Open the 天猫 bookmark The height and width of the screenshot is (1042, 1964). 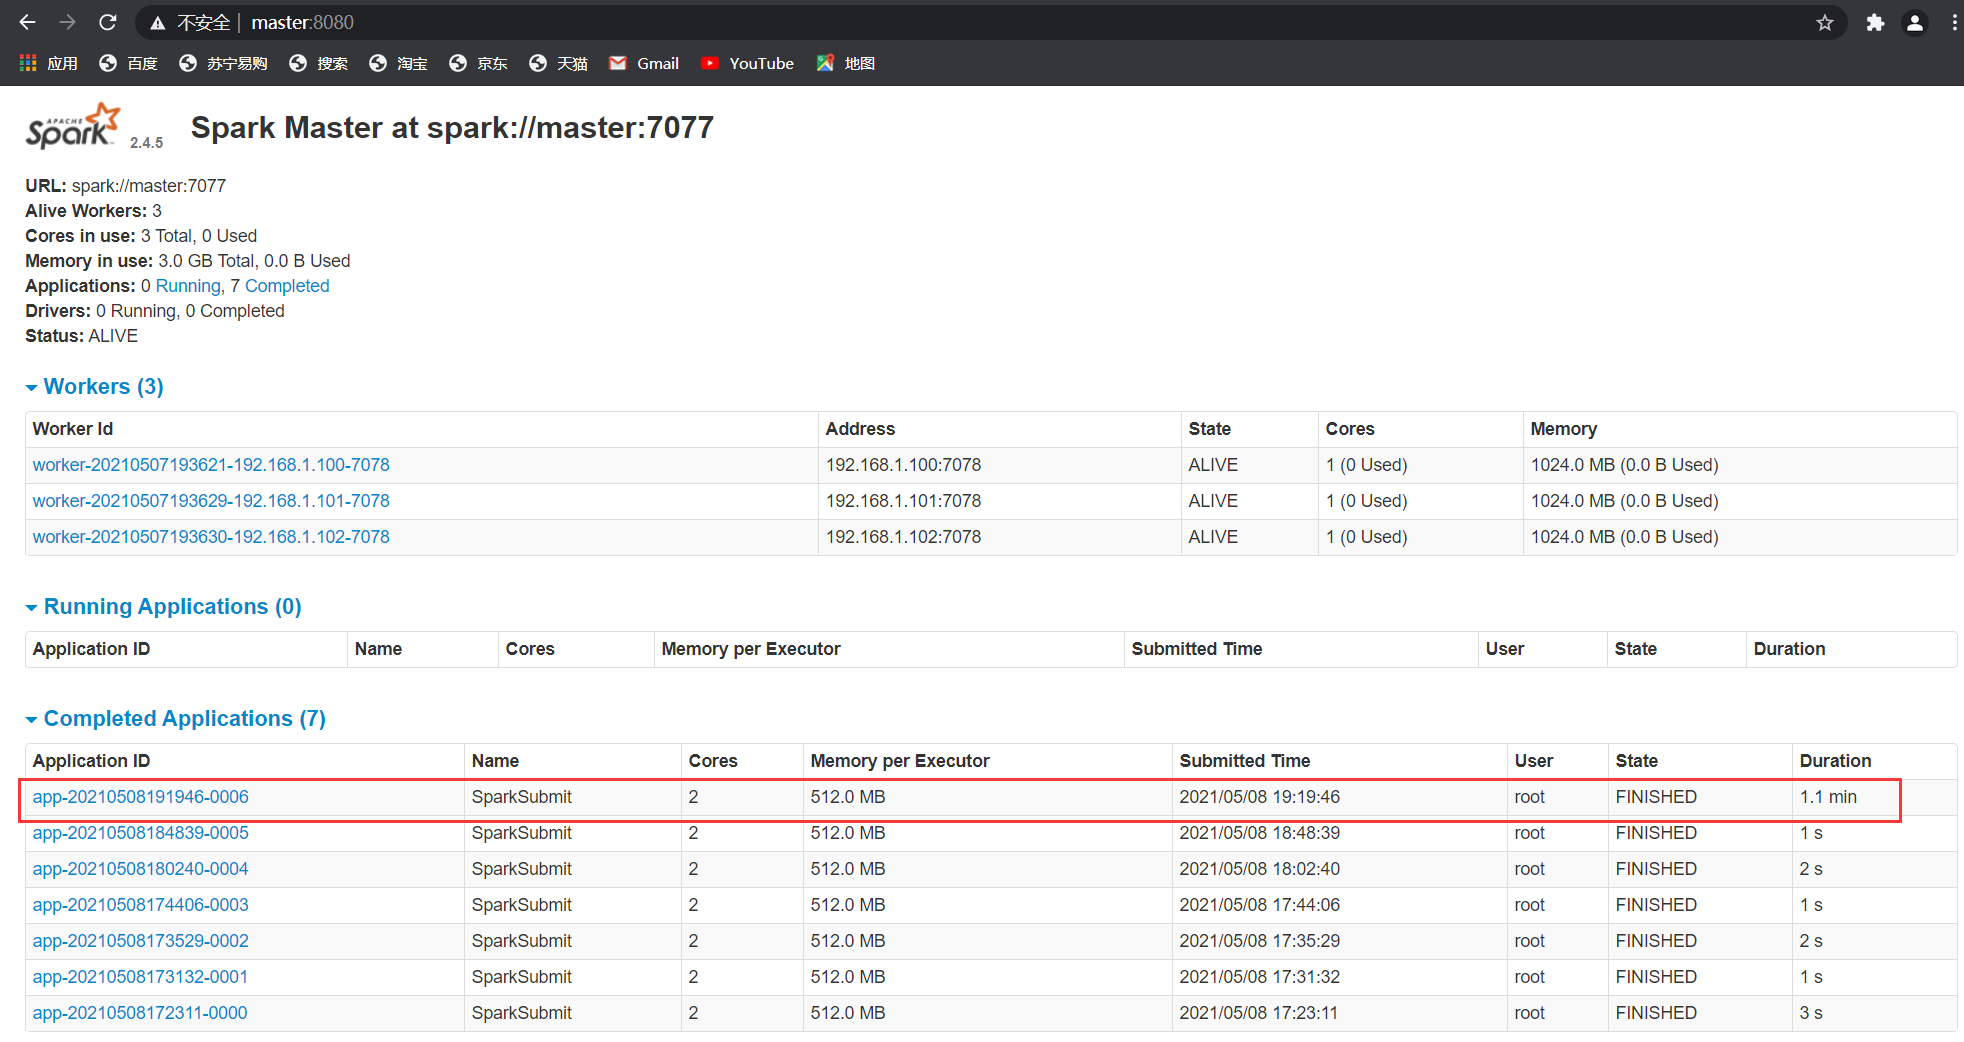point(558,63)
